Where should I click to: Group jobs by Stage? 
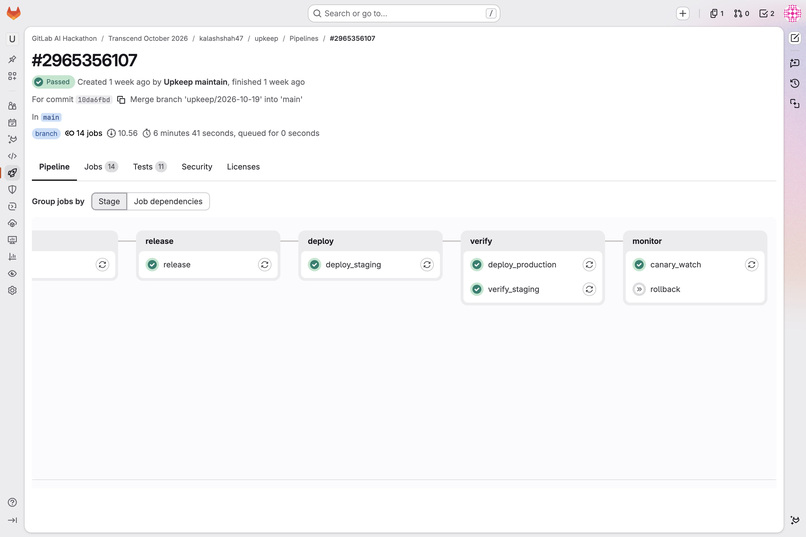pyautogui.click(x=109, y=201)
